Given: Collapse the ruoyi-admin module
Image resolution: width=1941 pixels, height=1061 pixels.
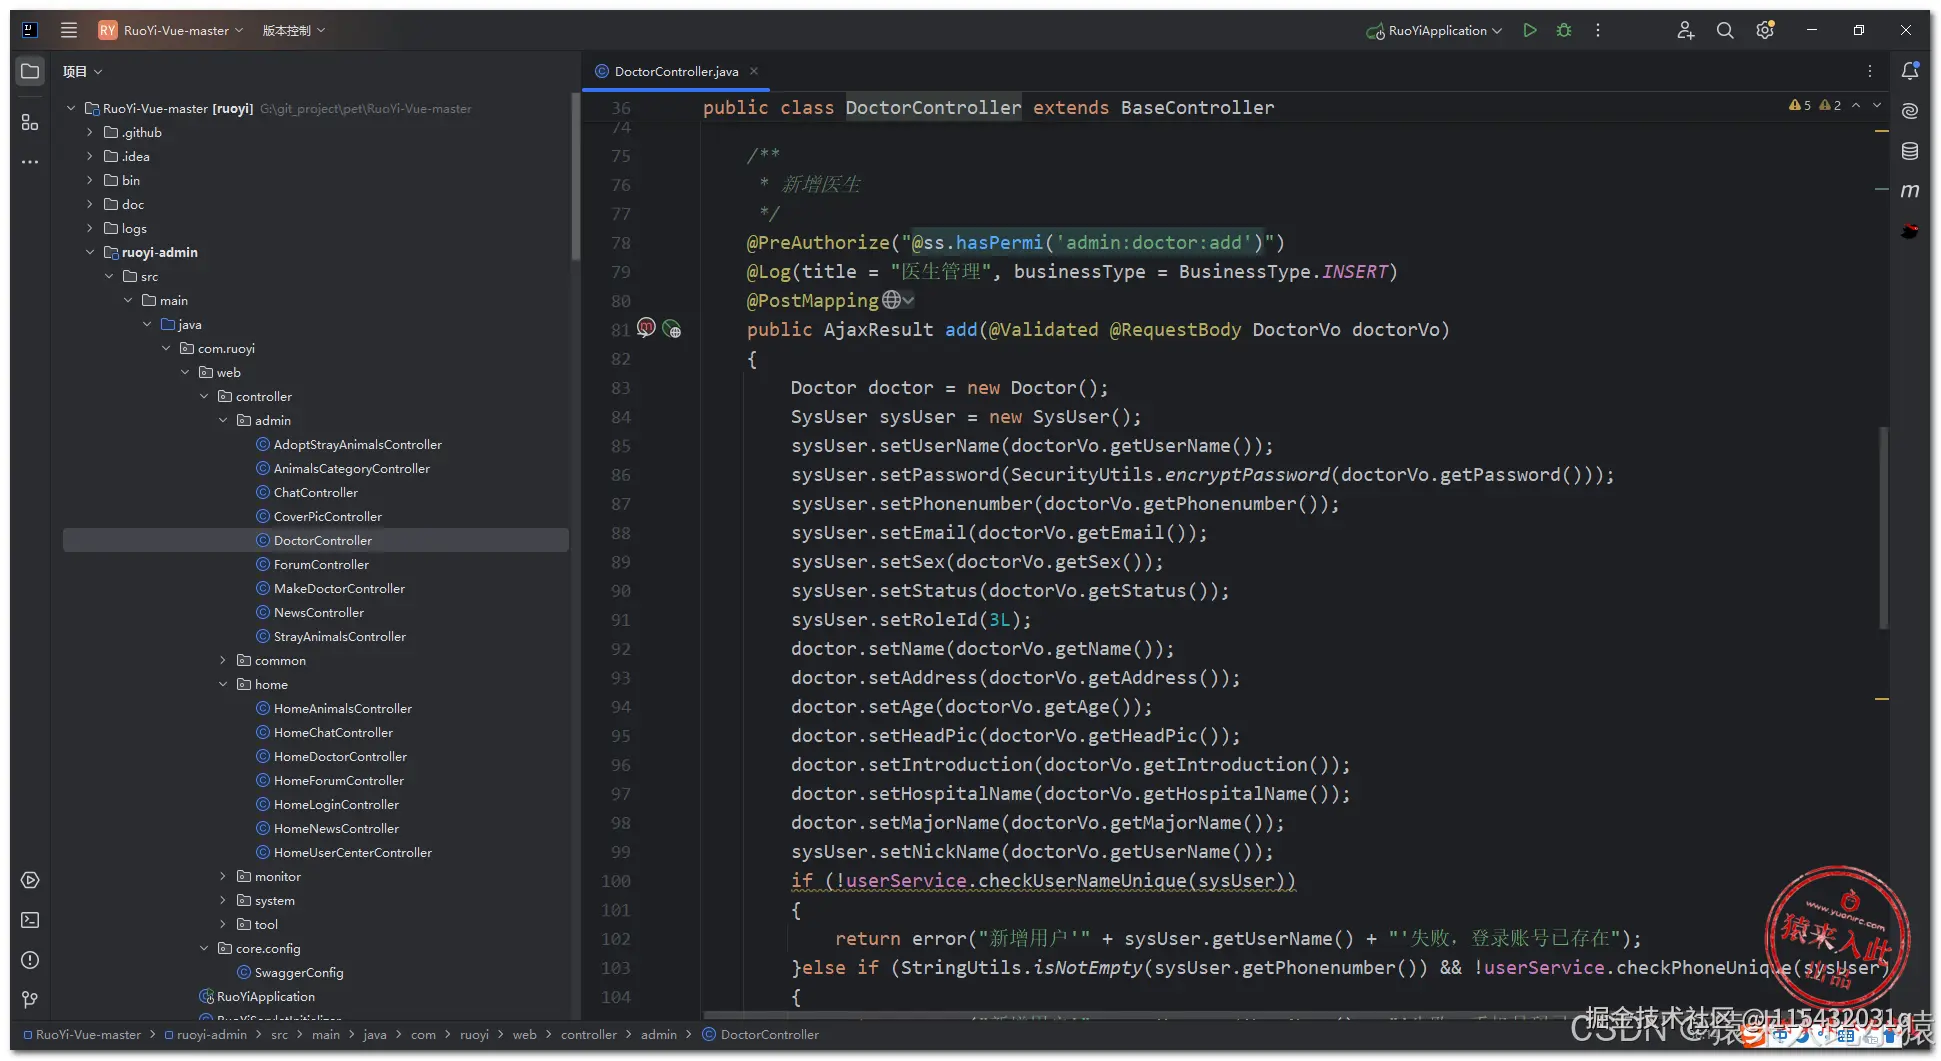Looking at the screenshot, I should point(90,252).
